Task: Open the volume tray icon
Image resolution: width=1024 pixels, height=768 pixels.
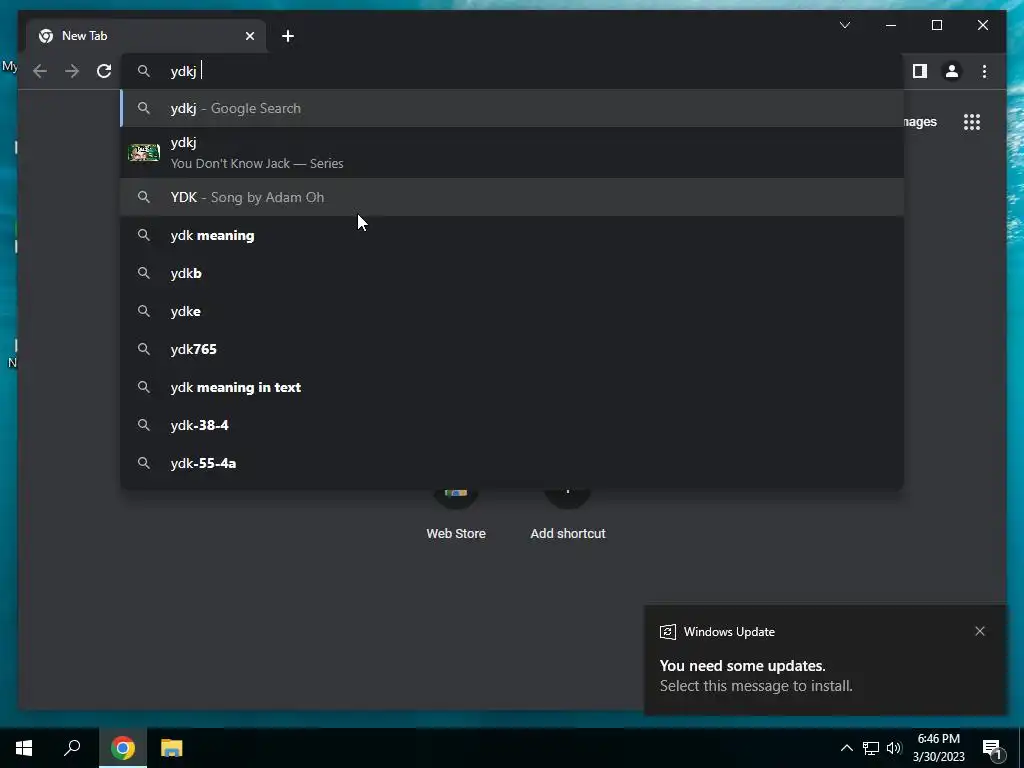Action: point(894,748)
